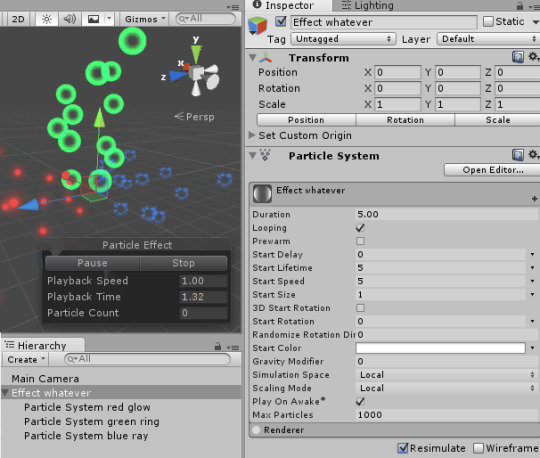Viewport: 540px width, 458px height.
Task: Enable the Prewarm checkbox
Action: [360, 241]
